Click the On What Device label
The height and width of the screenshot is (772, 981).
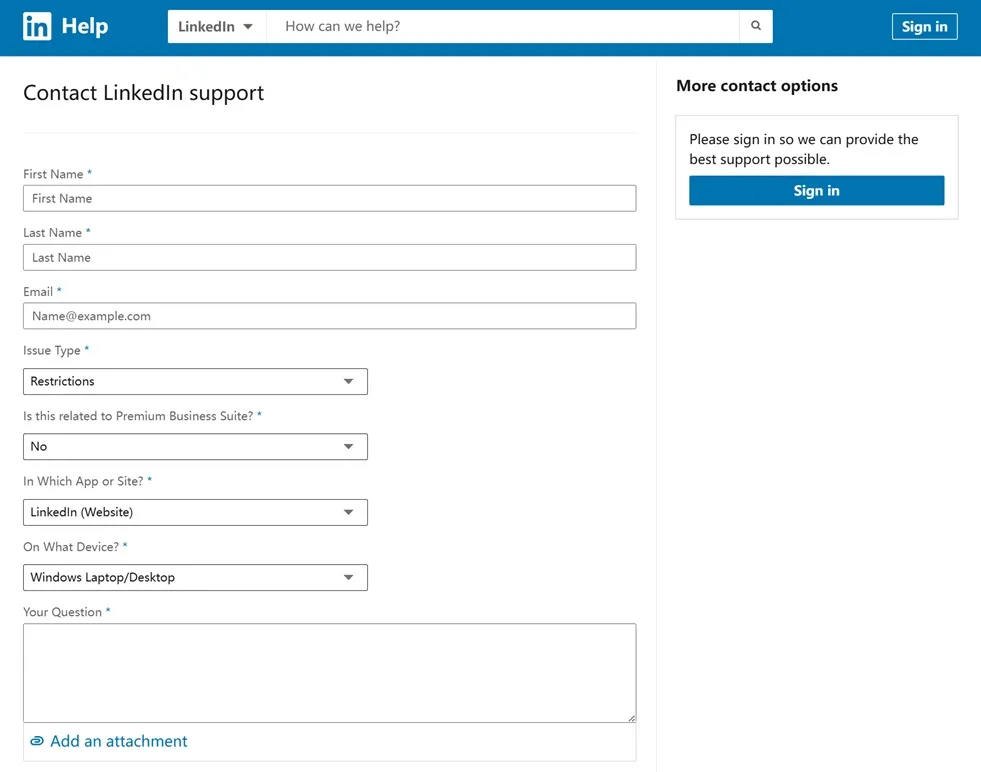pos(71,547)
